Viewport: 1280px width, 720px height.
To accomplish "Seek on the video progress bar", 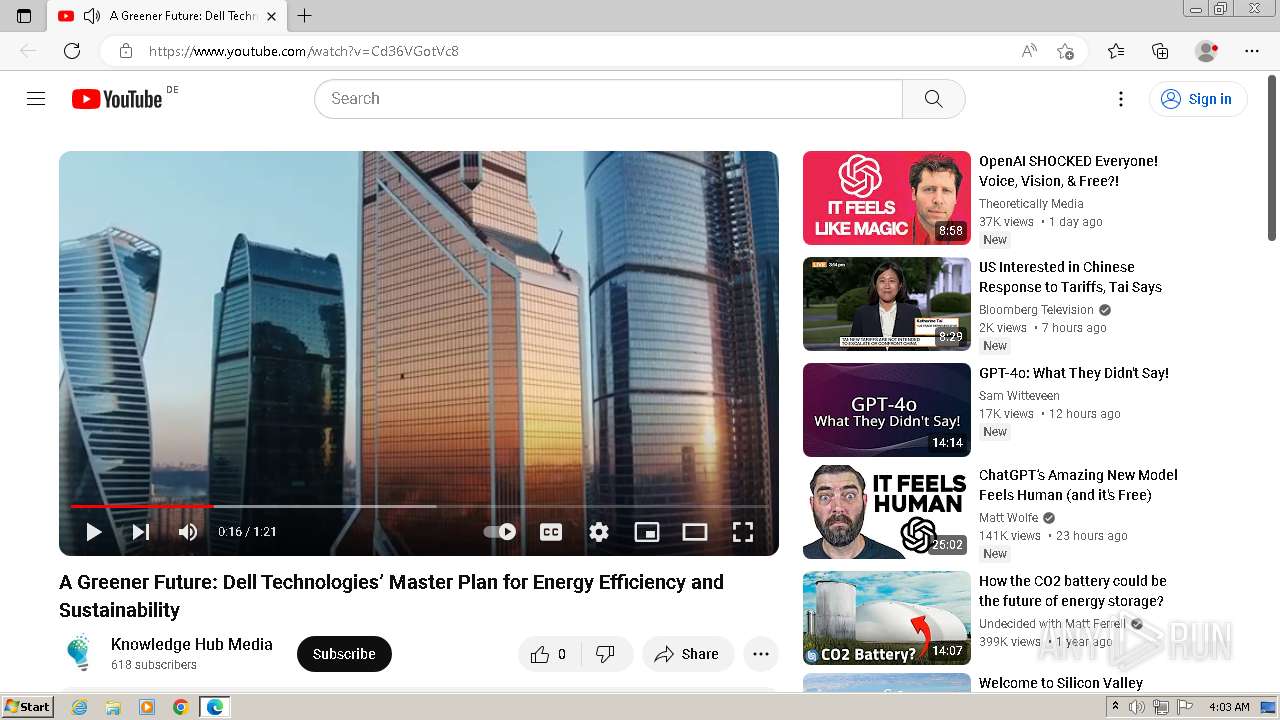I will coord(419,506).
